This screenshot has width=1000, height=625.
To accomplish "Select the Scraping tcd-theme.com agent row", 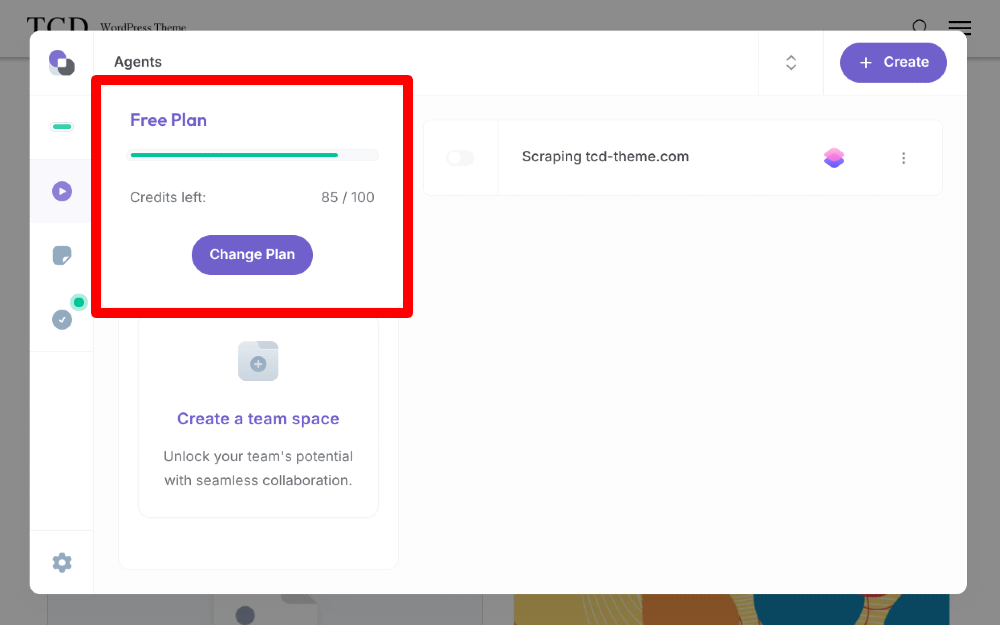I will 683,158.
